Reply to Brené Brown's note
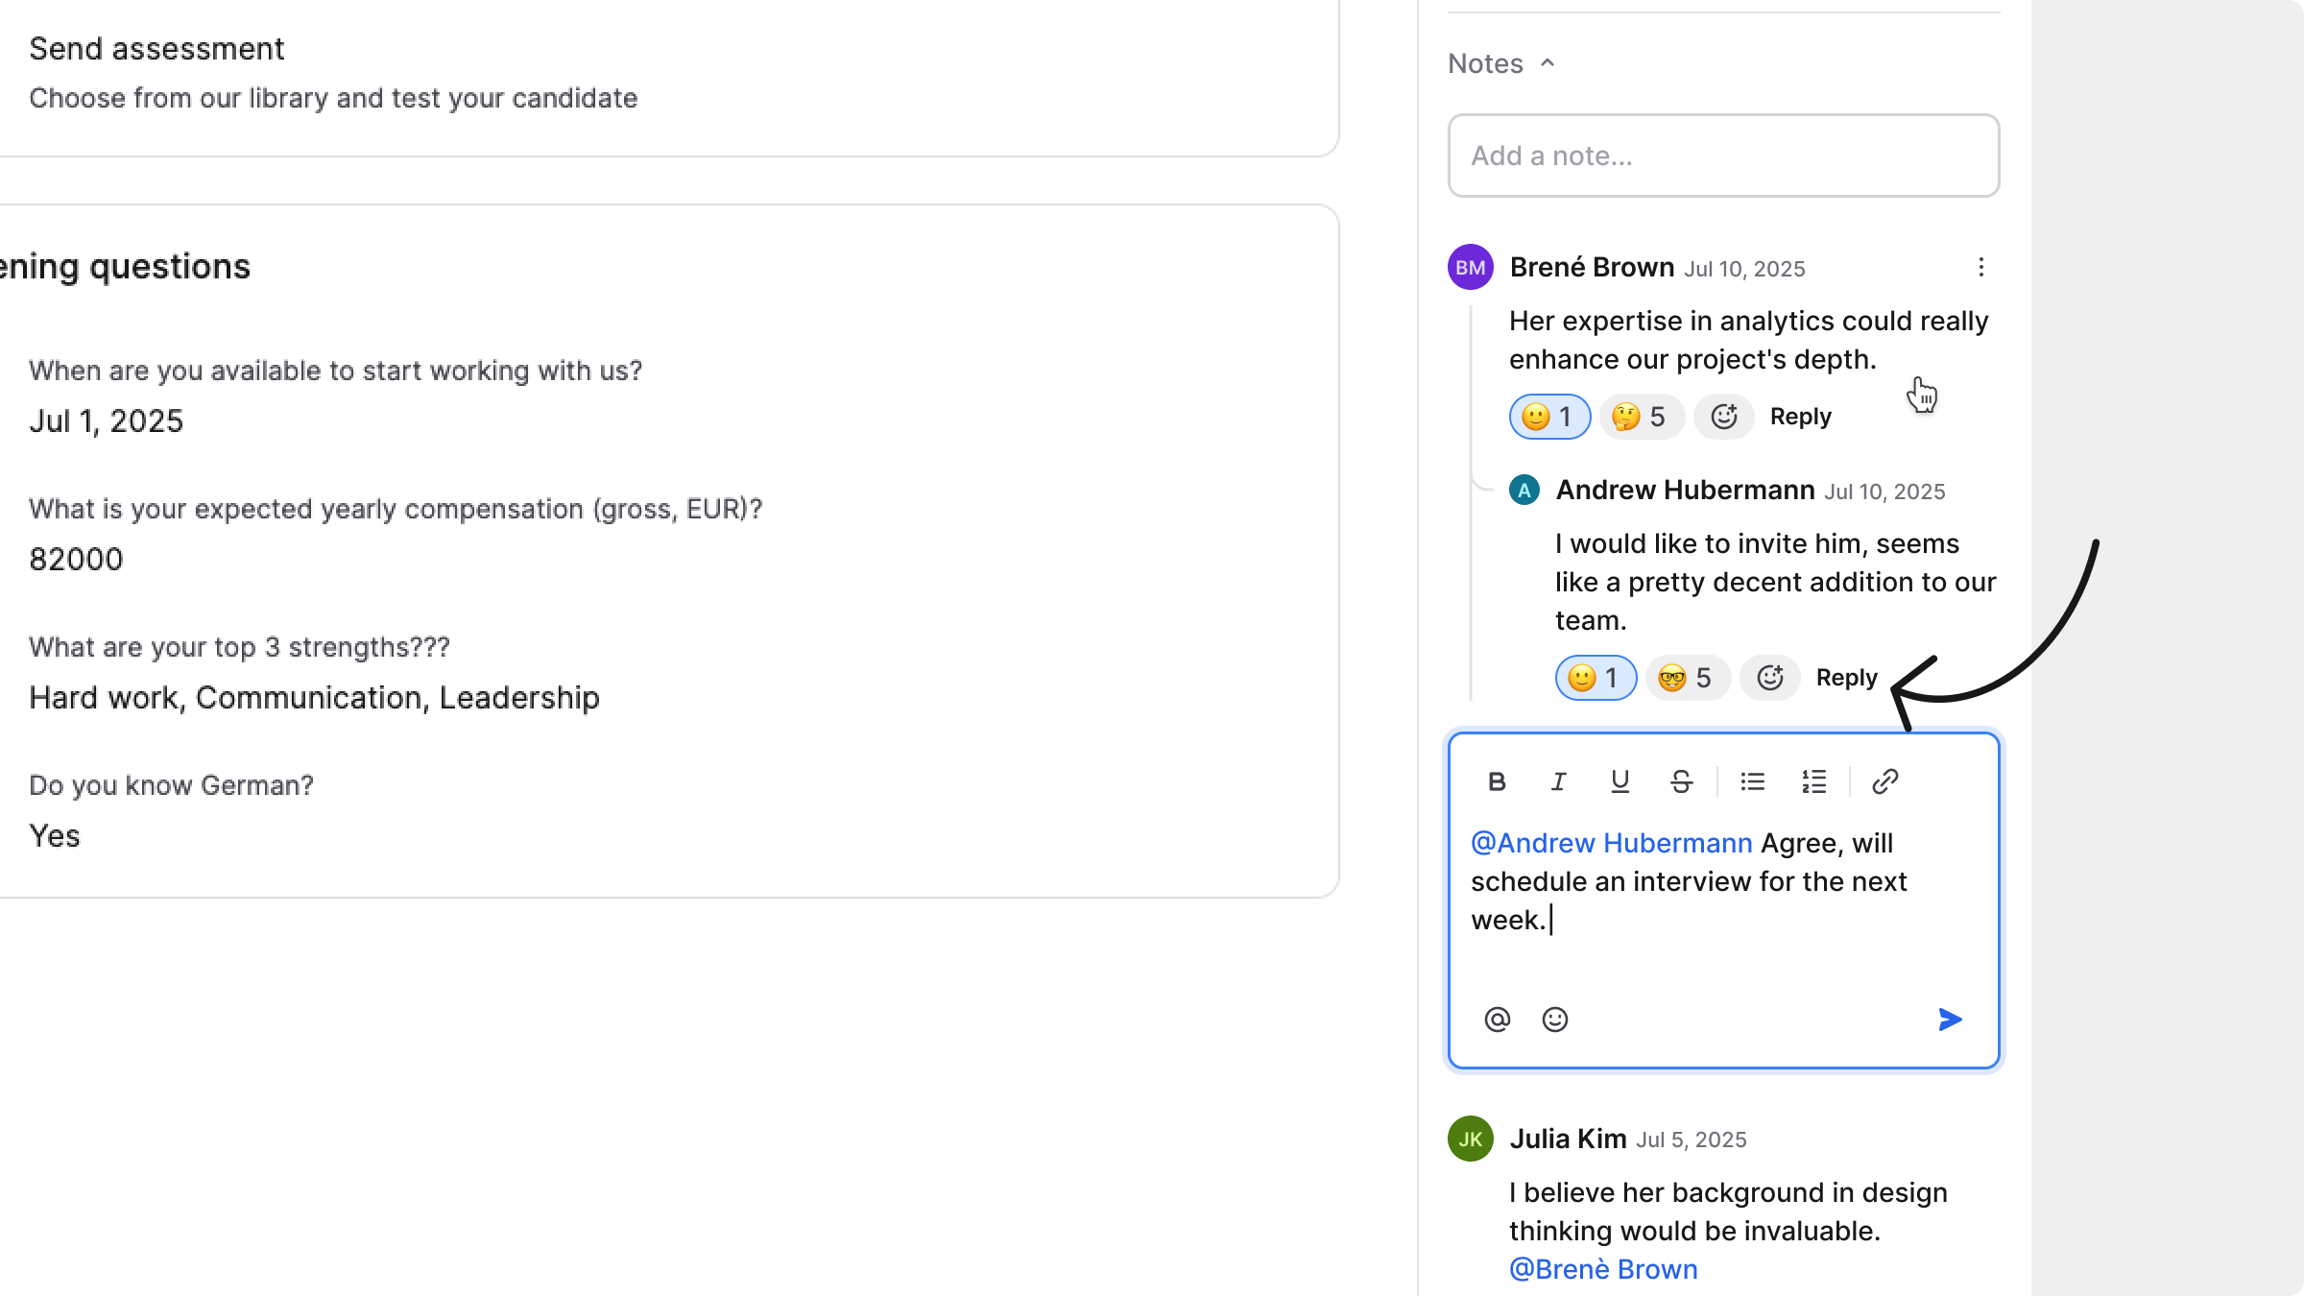This screenshot has width=2304, height=1296. 1800,417
